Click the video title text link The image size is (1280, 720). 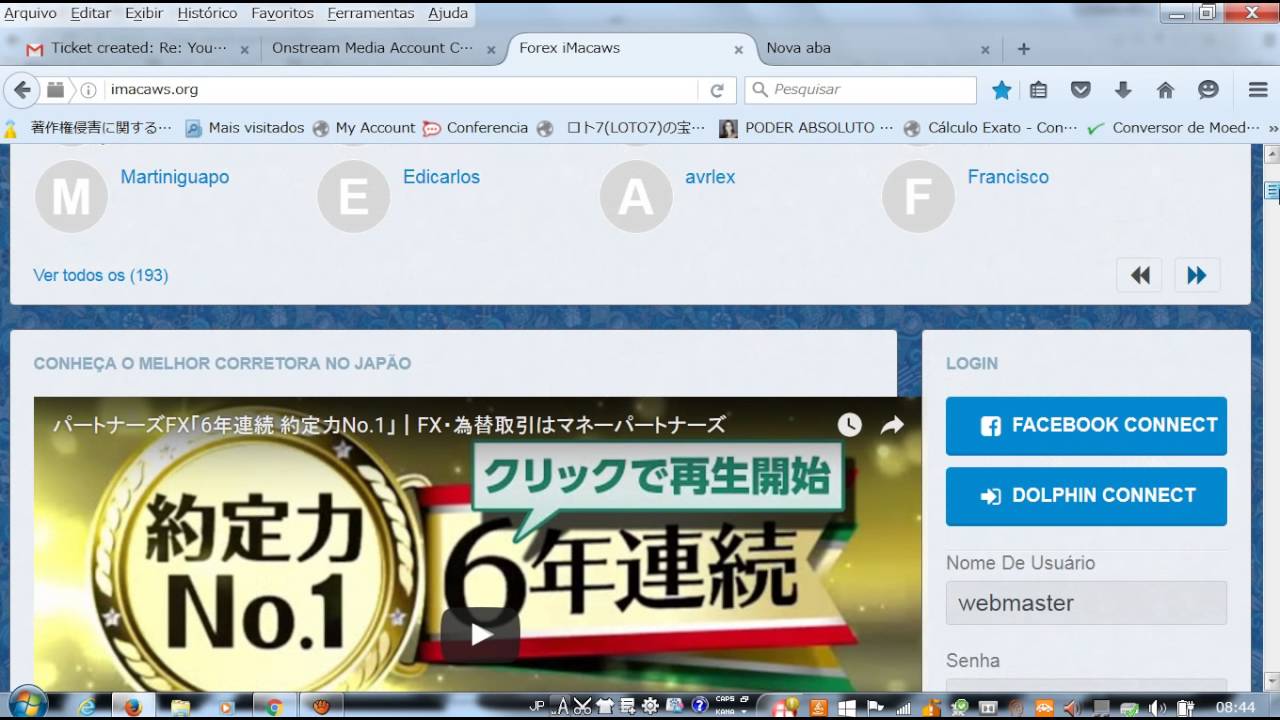pos(389,425)
